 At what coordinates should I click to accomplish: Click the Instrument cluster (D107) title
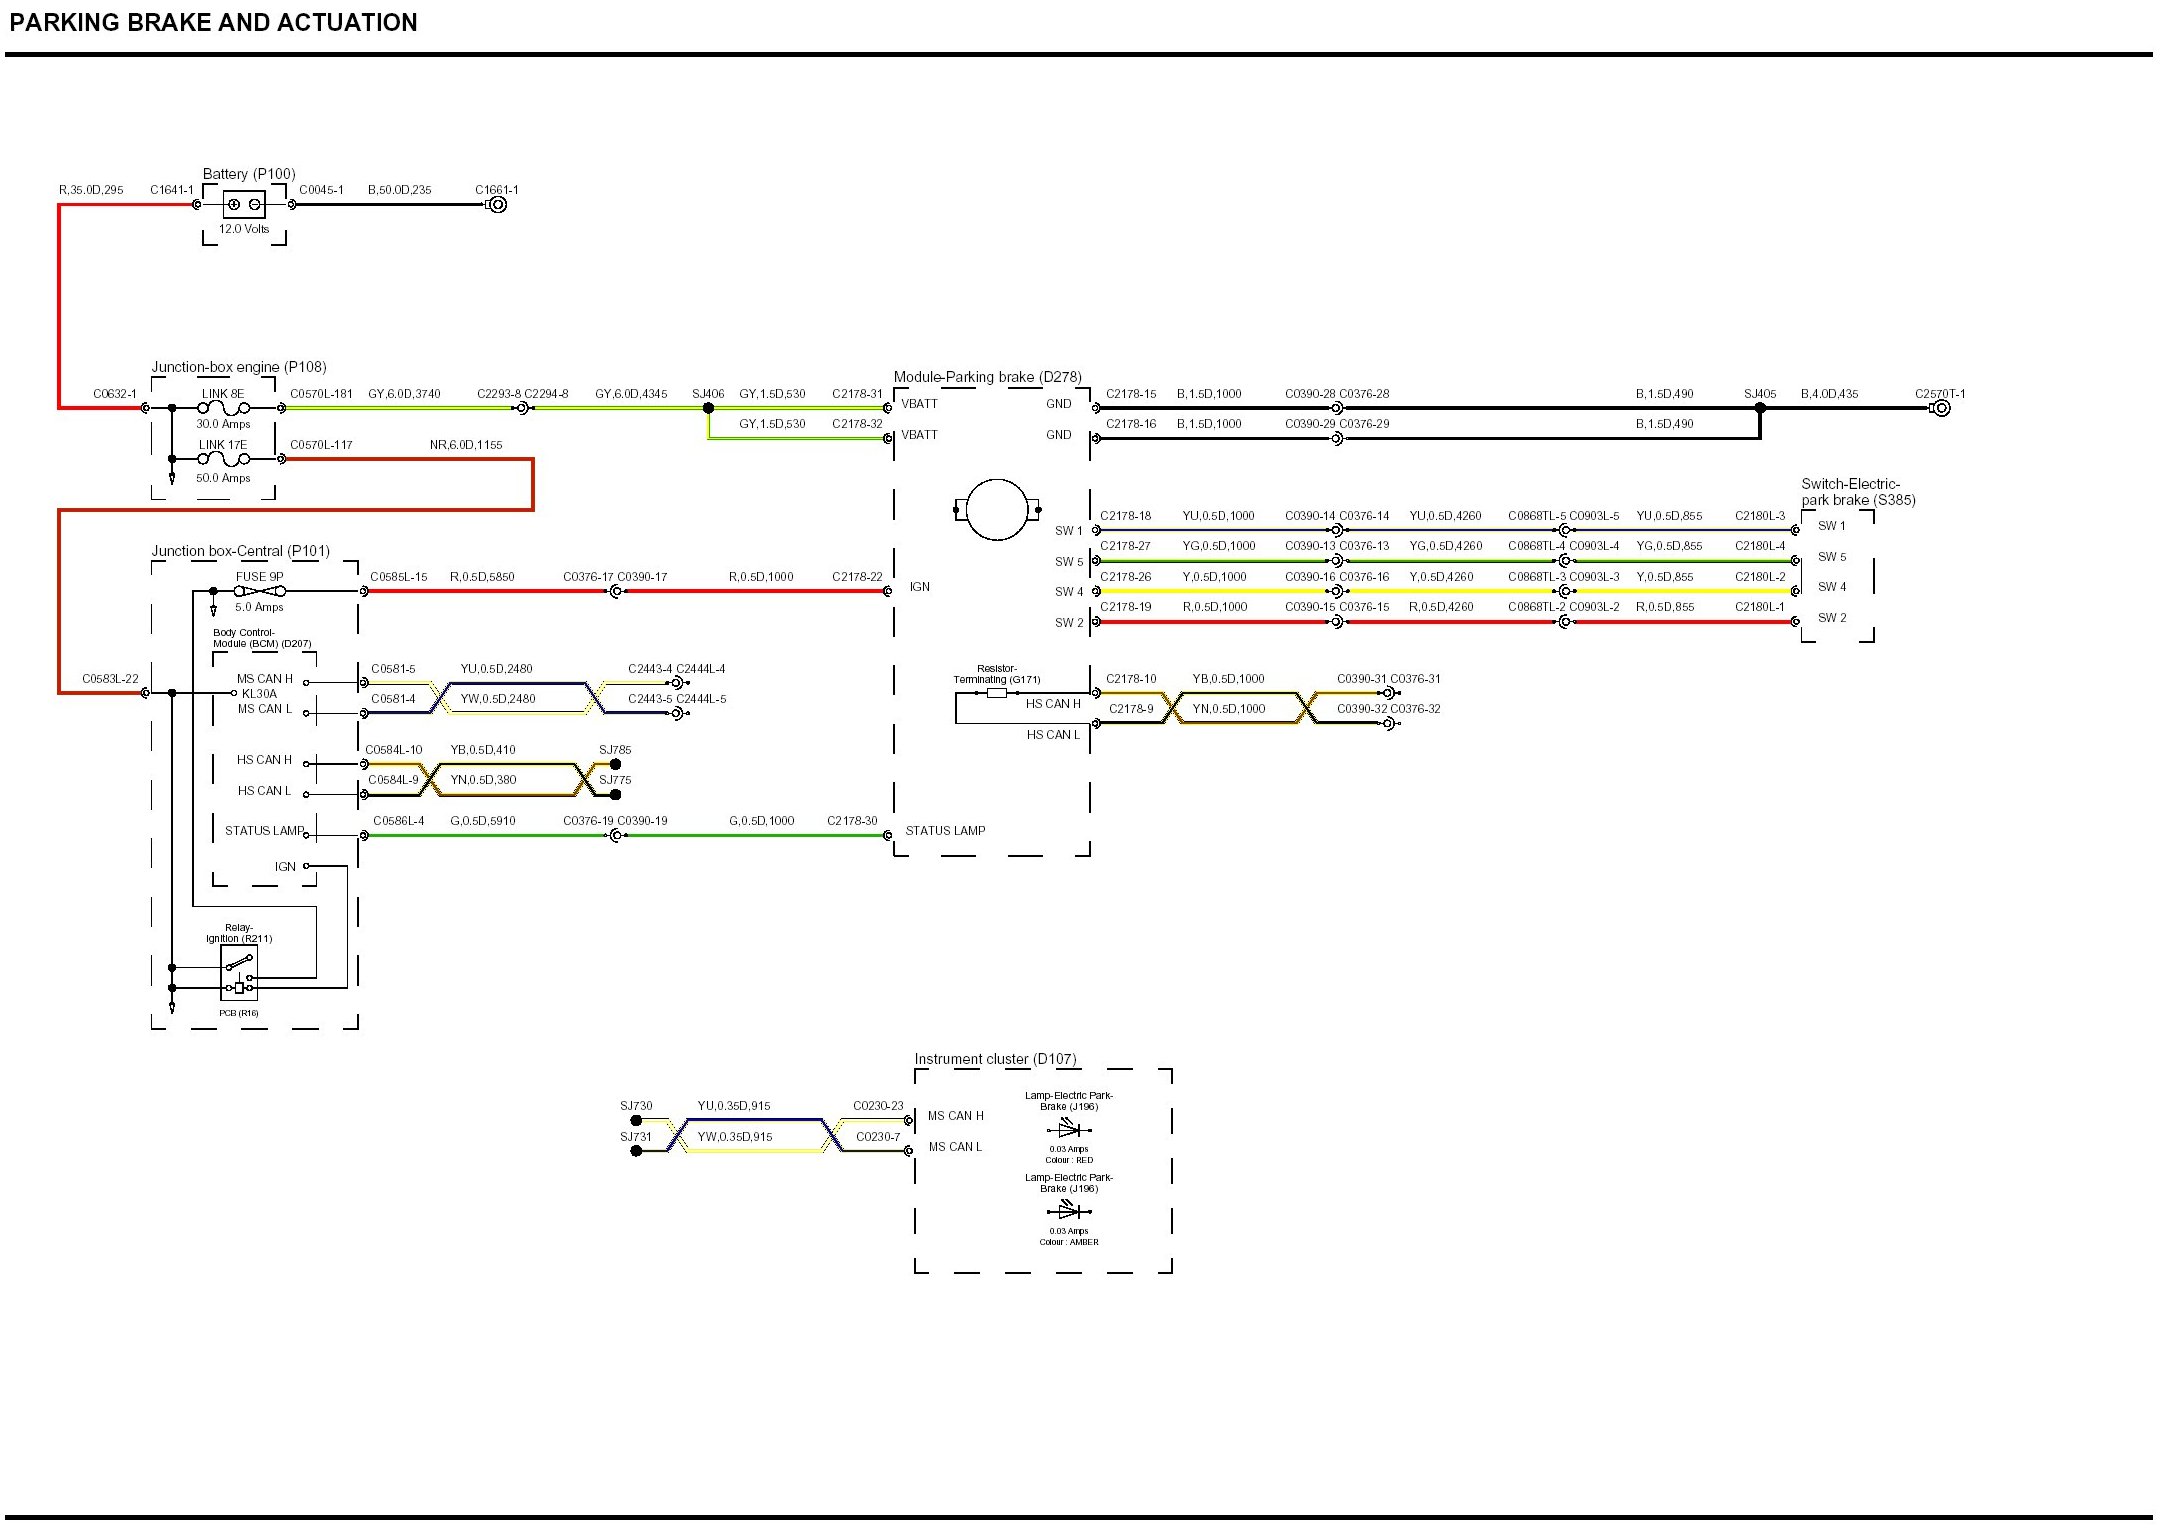(995, 1059)
